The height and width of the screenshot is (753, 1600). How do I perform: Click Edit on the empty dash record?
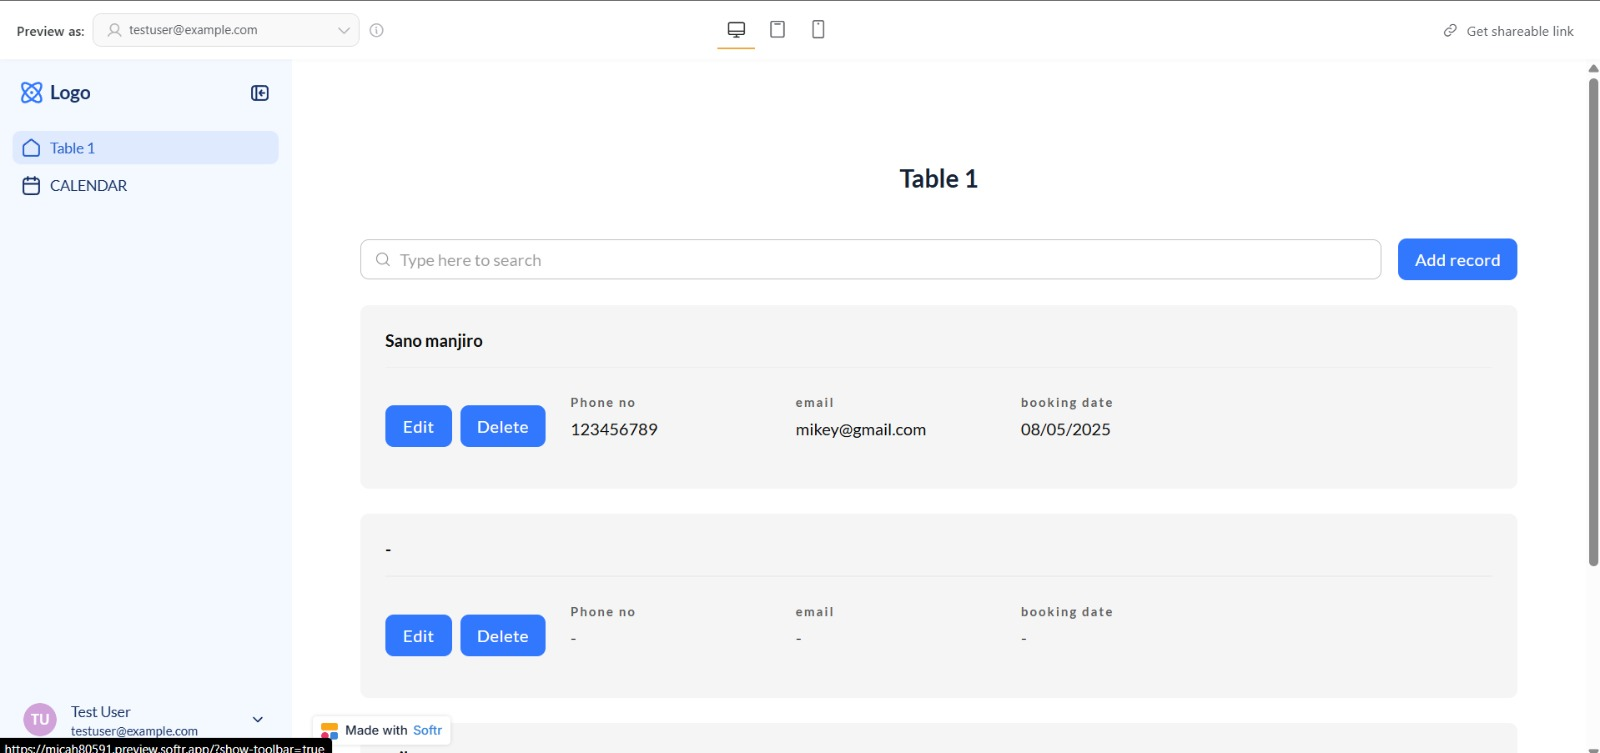pos(418,635)
